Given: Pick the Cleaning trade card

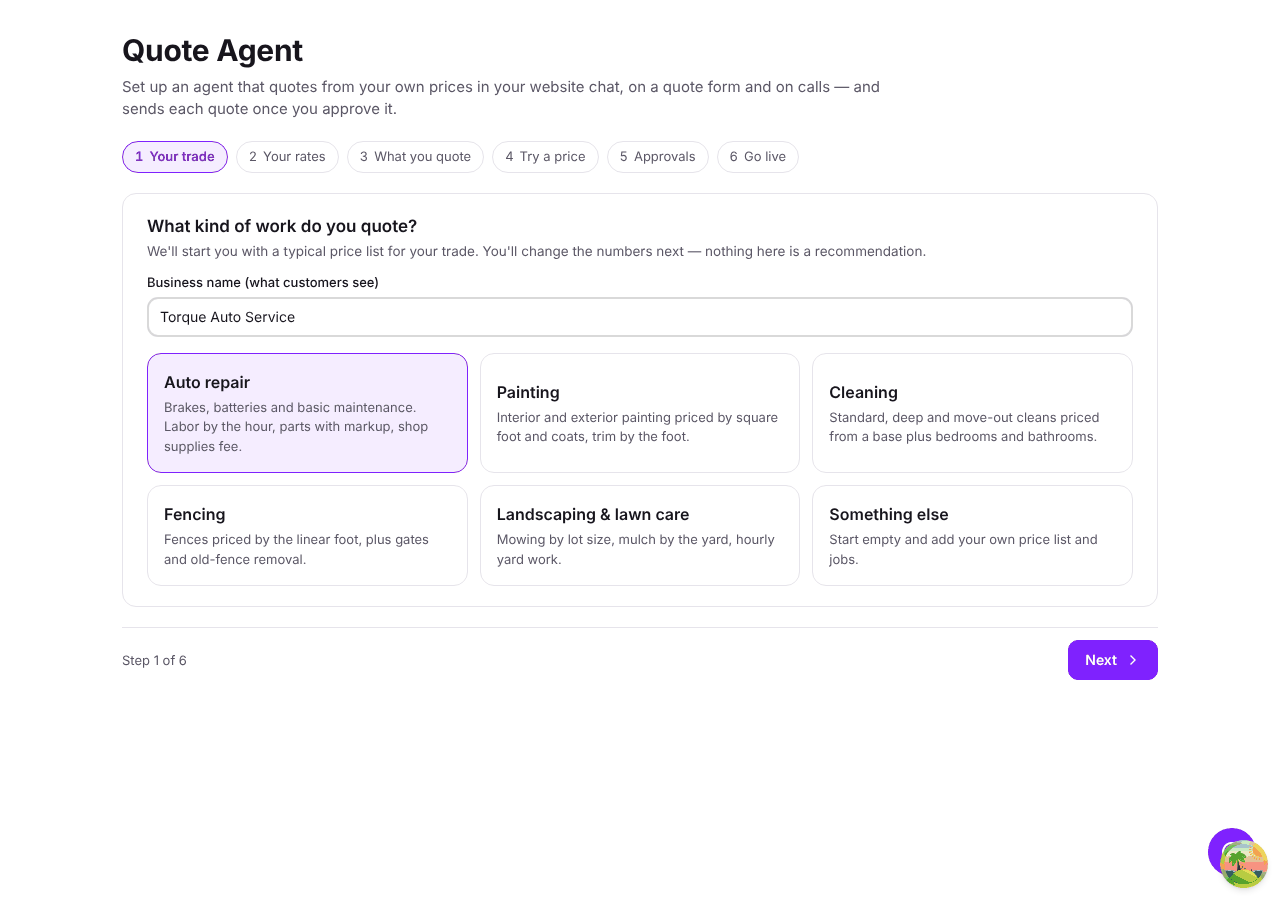Looking at the screenshot, I should [x=972, y=413].
